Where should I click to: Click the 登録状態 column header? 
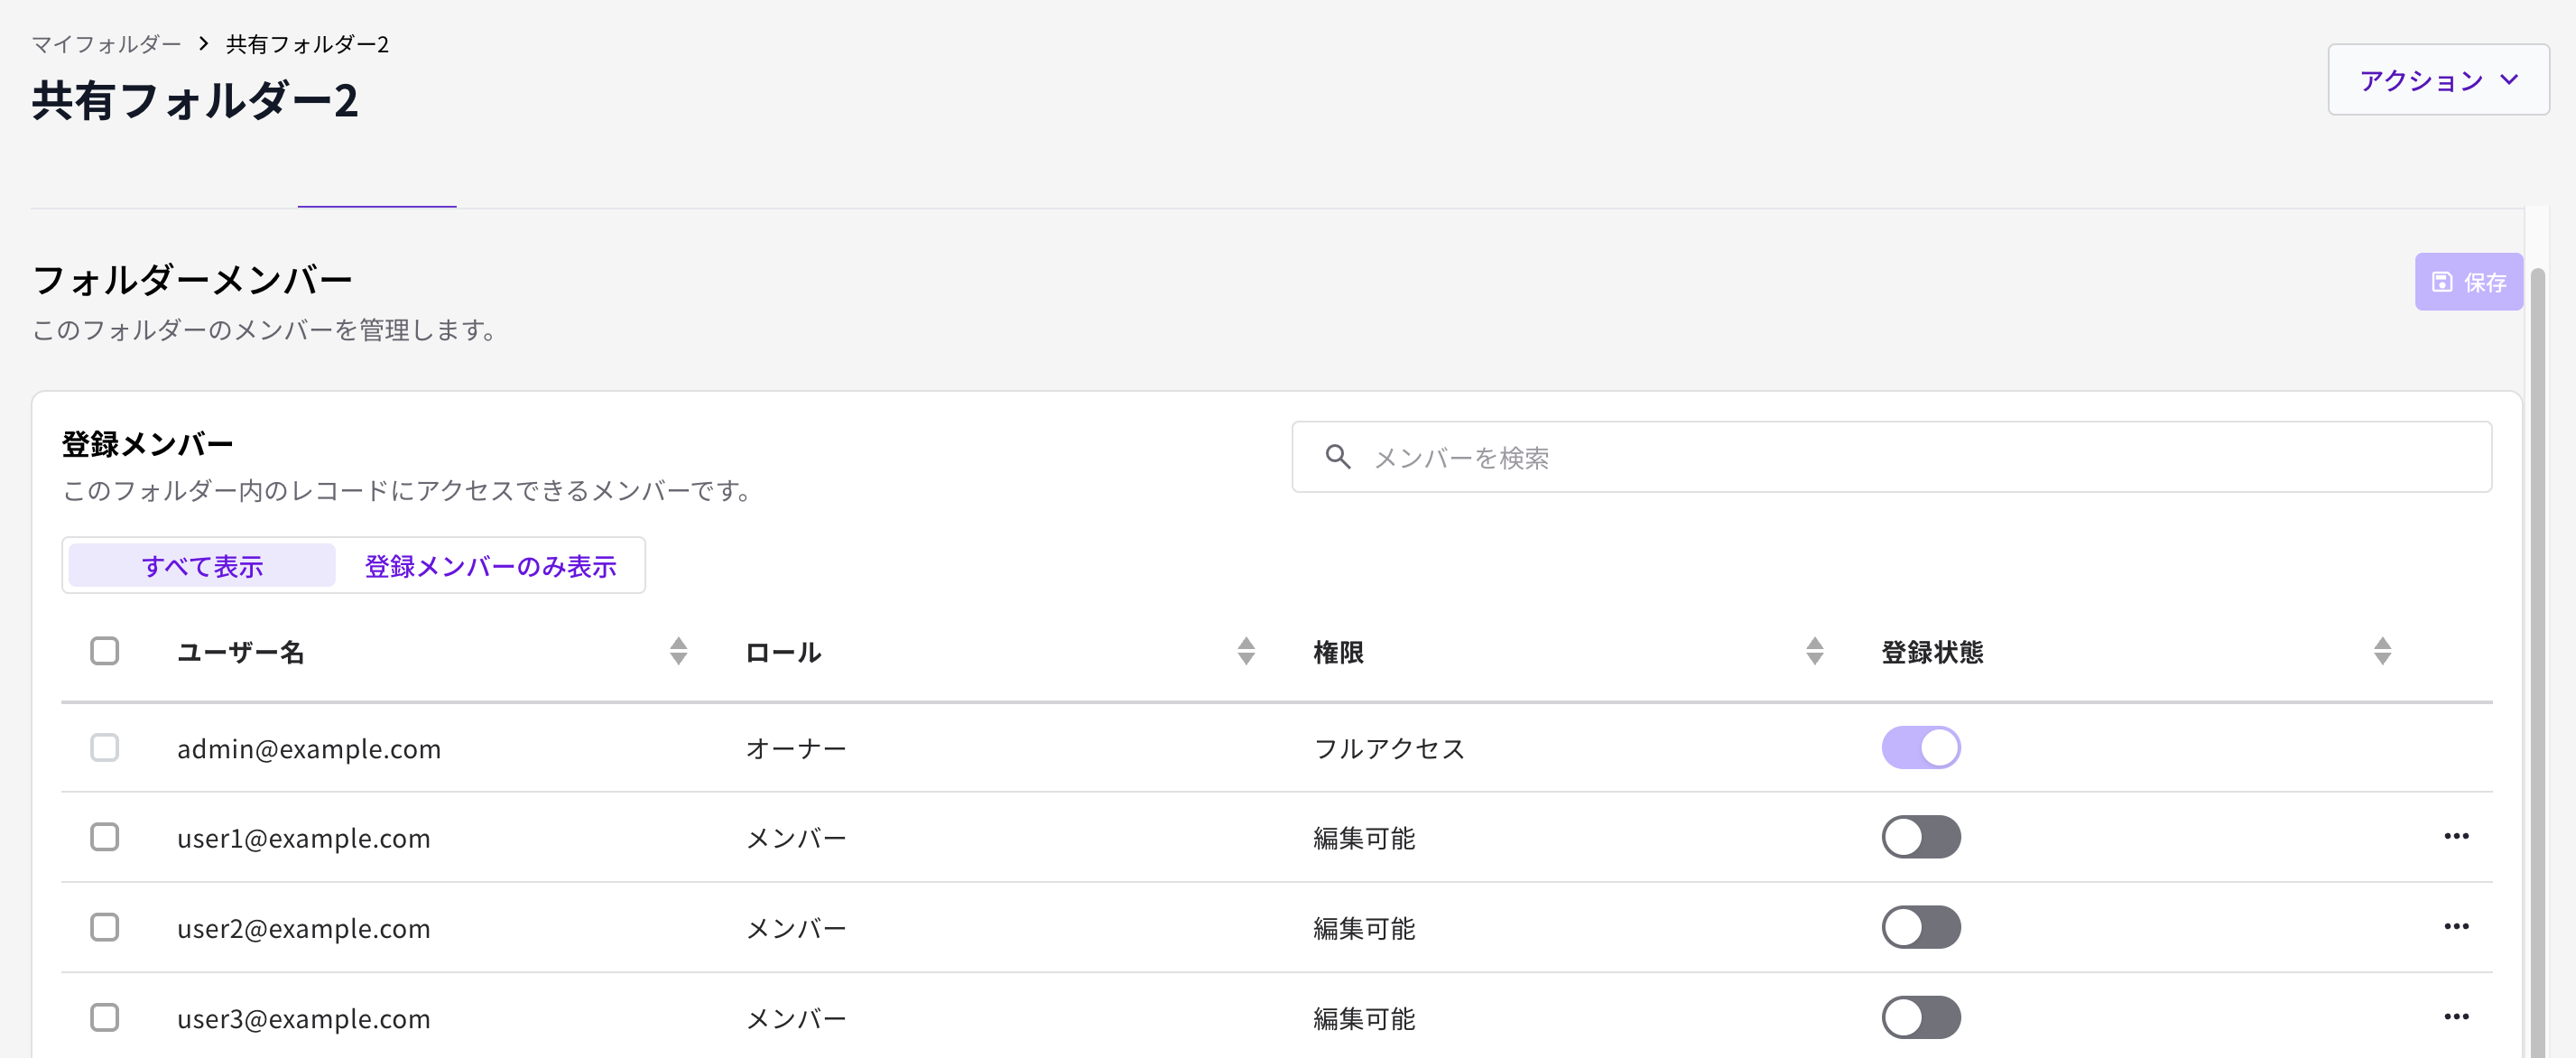(1932, 652)
